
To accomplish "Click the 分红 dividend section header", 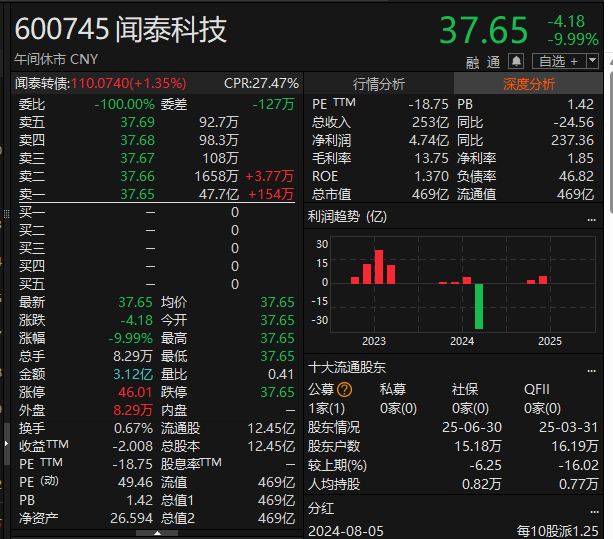I will [321, 509].
